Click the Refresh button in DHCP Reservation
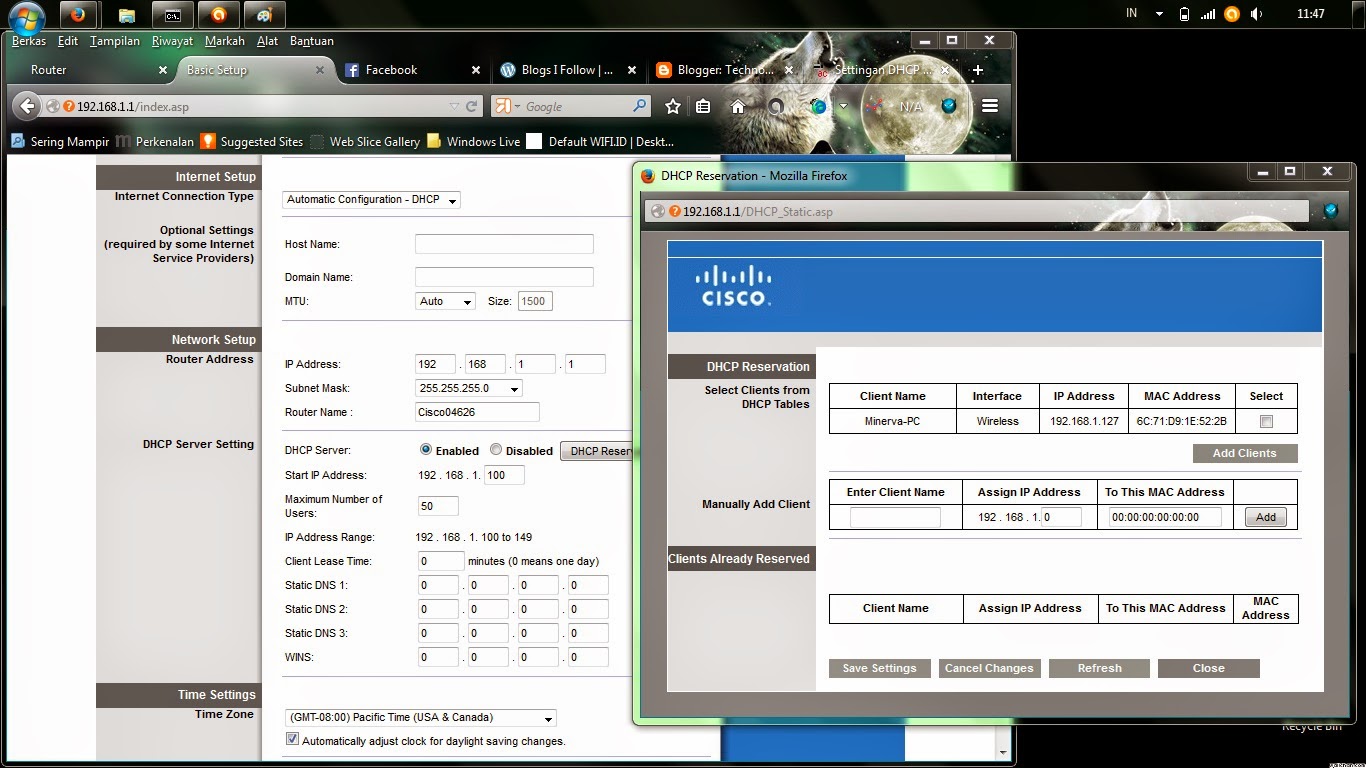The height and width of the screenshot is (768, 1366). [1100, 668]
